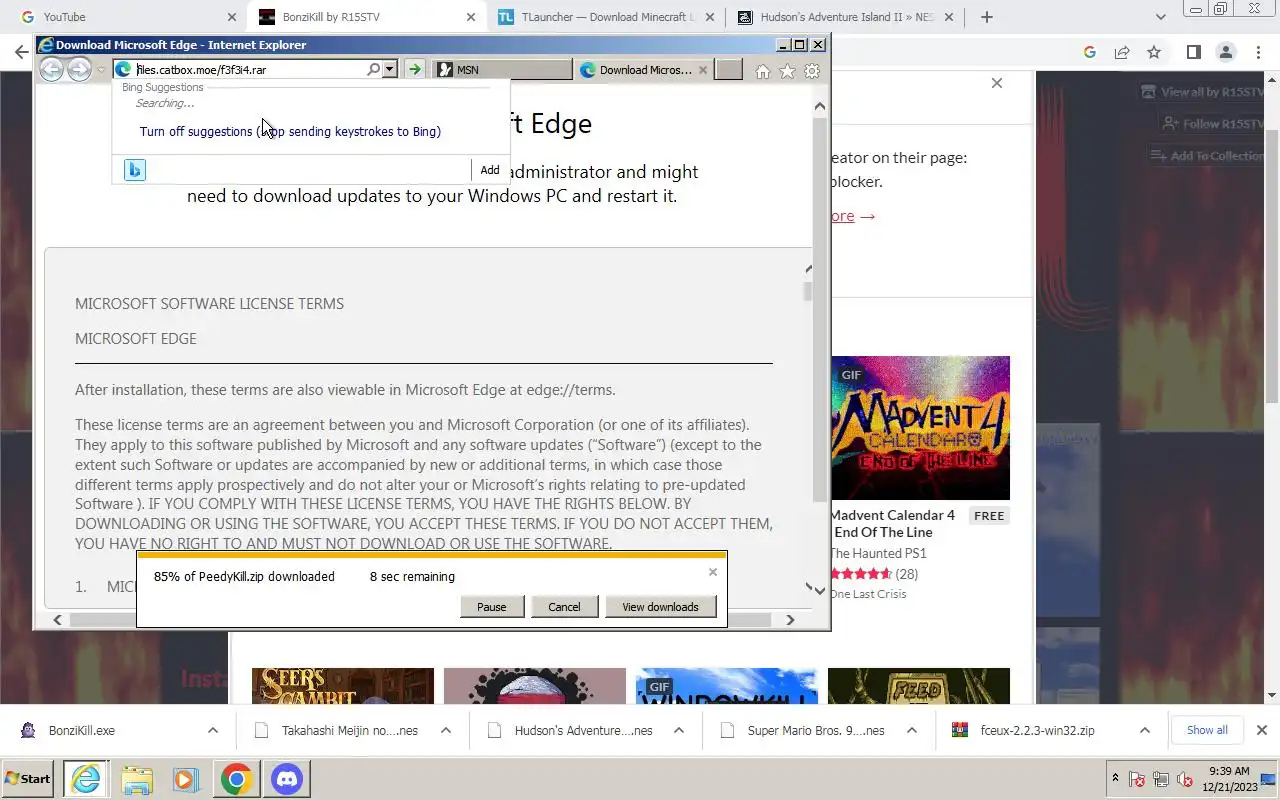Close the Chrome downloads shelf
This screenshot has height=800, width=1280.
pos(1262,730)
